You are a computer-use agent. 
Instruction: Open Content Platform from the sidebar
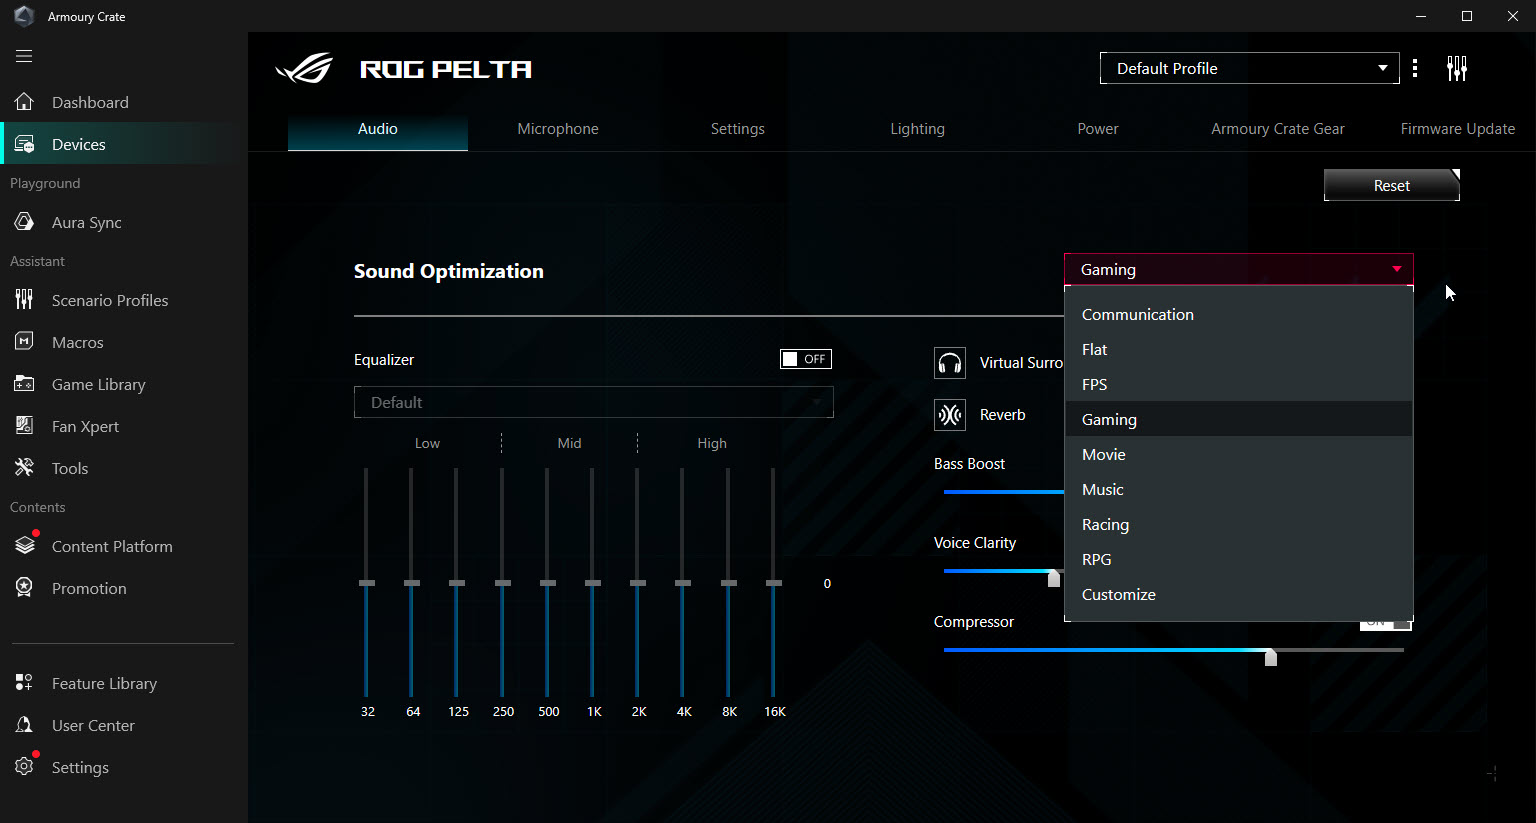[124, 546]
